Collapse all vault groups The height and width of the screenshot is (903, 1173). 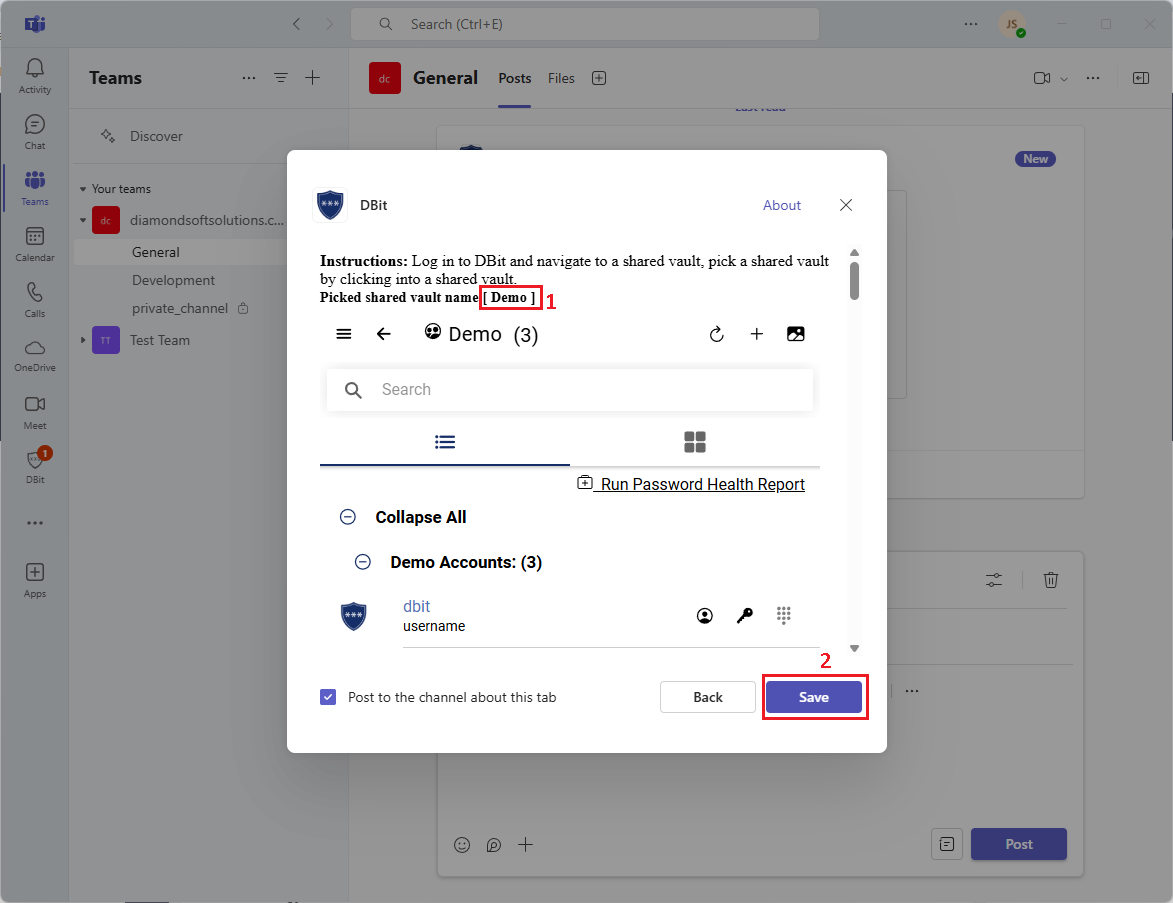348,517
